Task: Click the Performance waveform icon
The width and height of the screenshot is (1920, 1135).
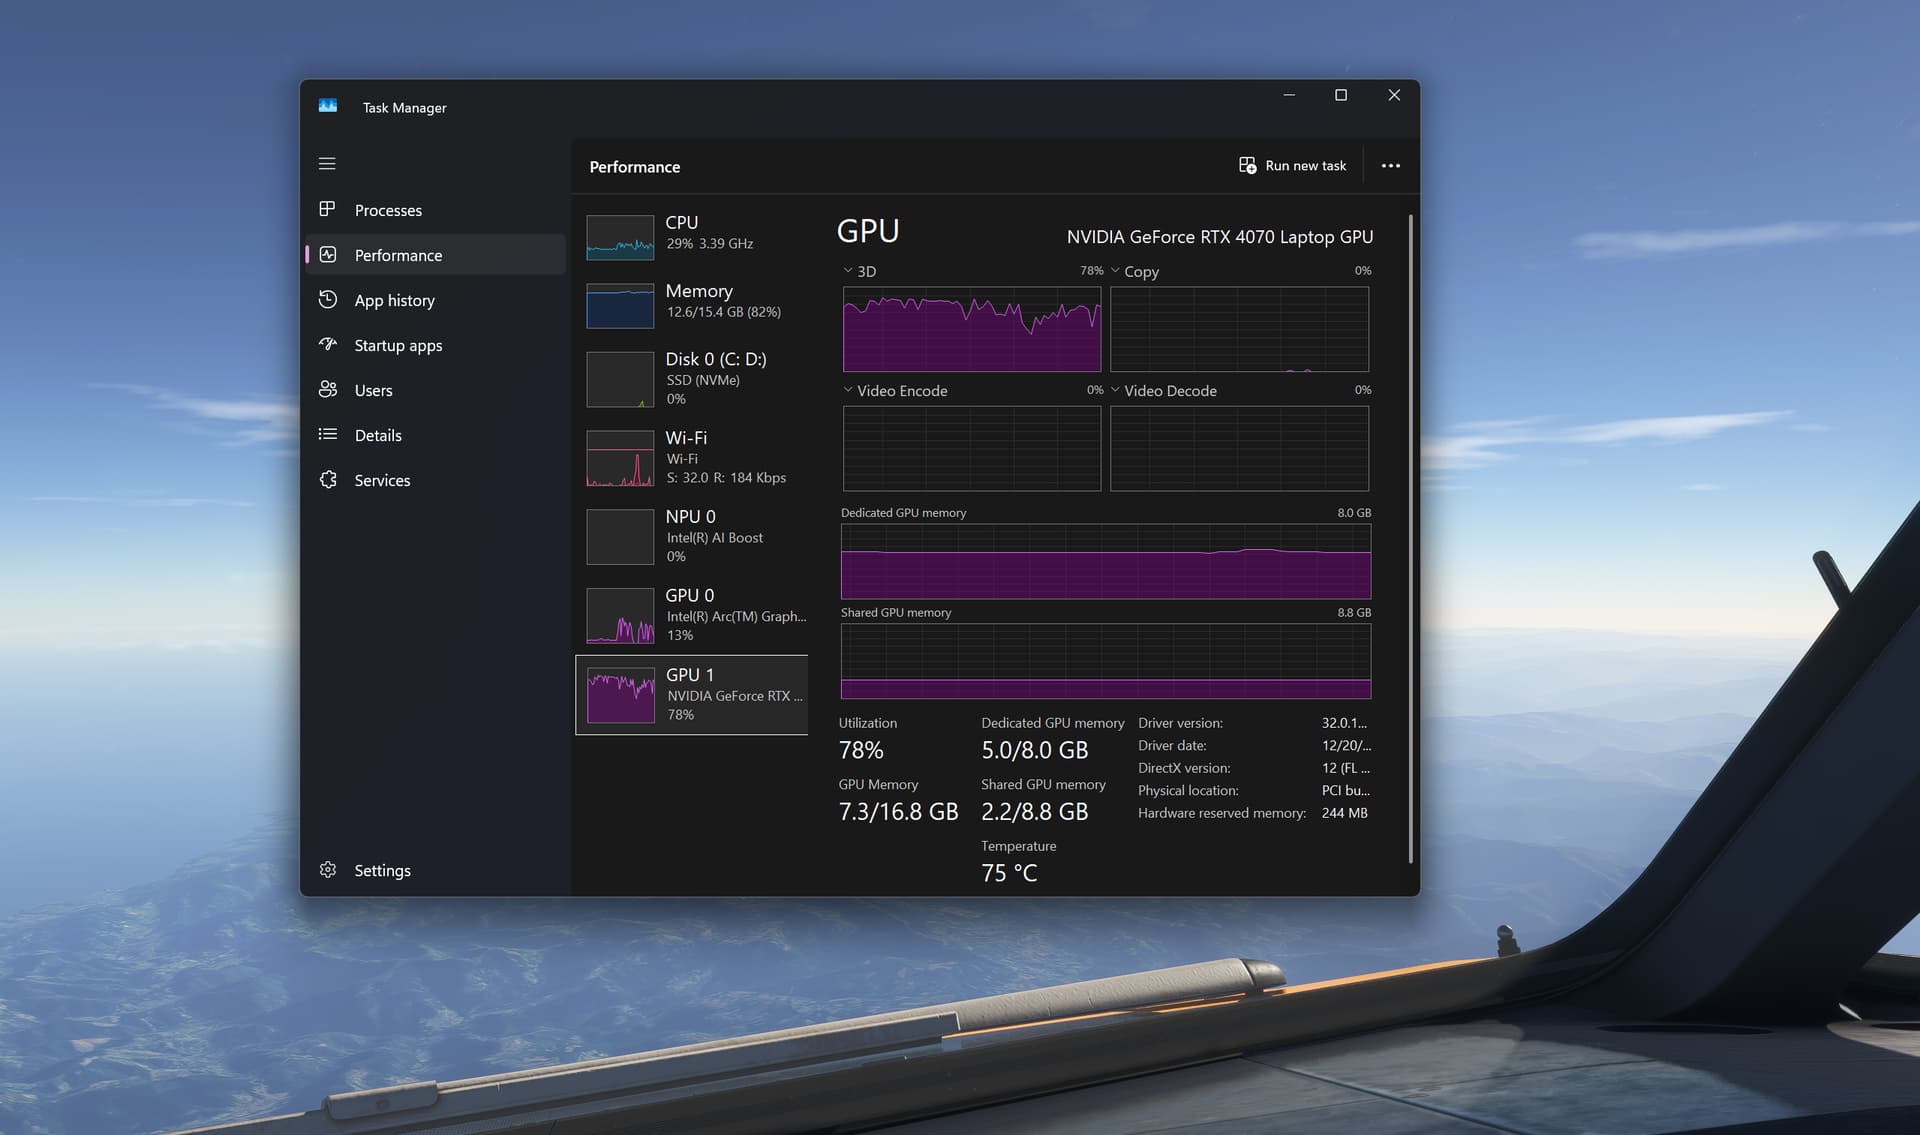Action: coord(327,254)
